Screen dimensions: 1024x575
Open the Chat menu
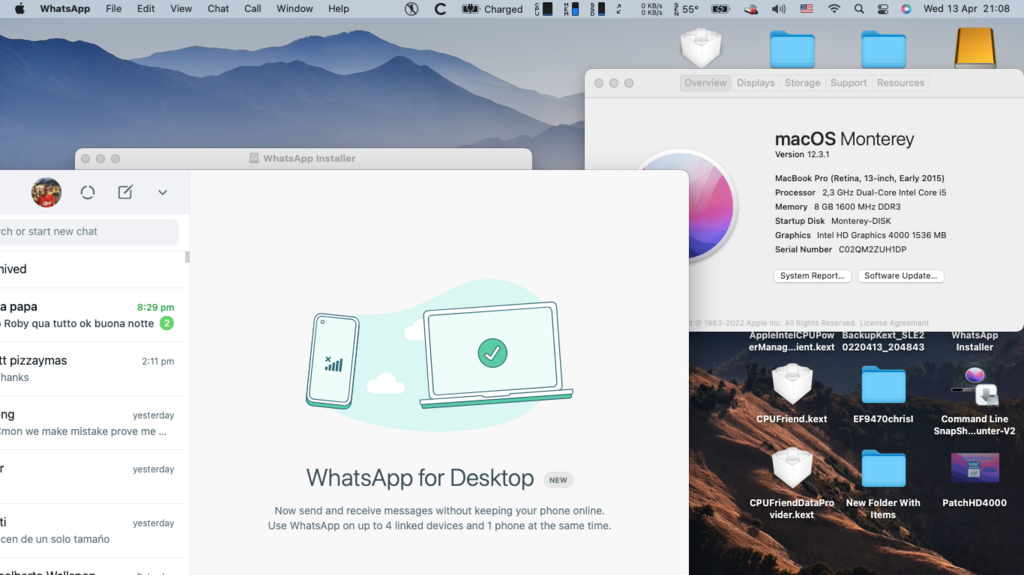(218, 9)
